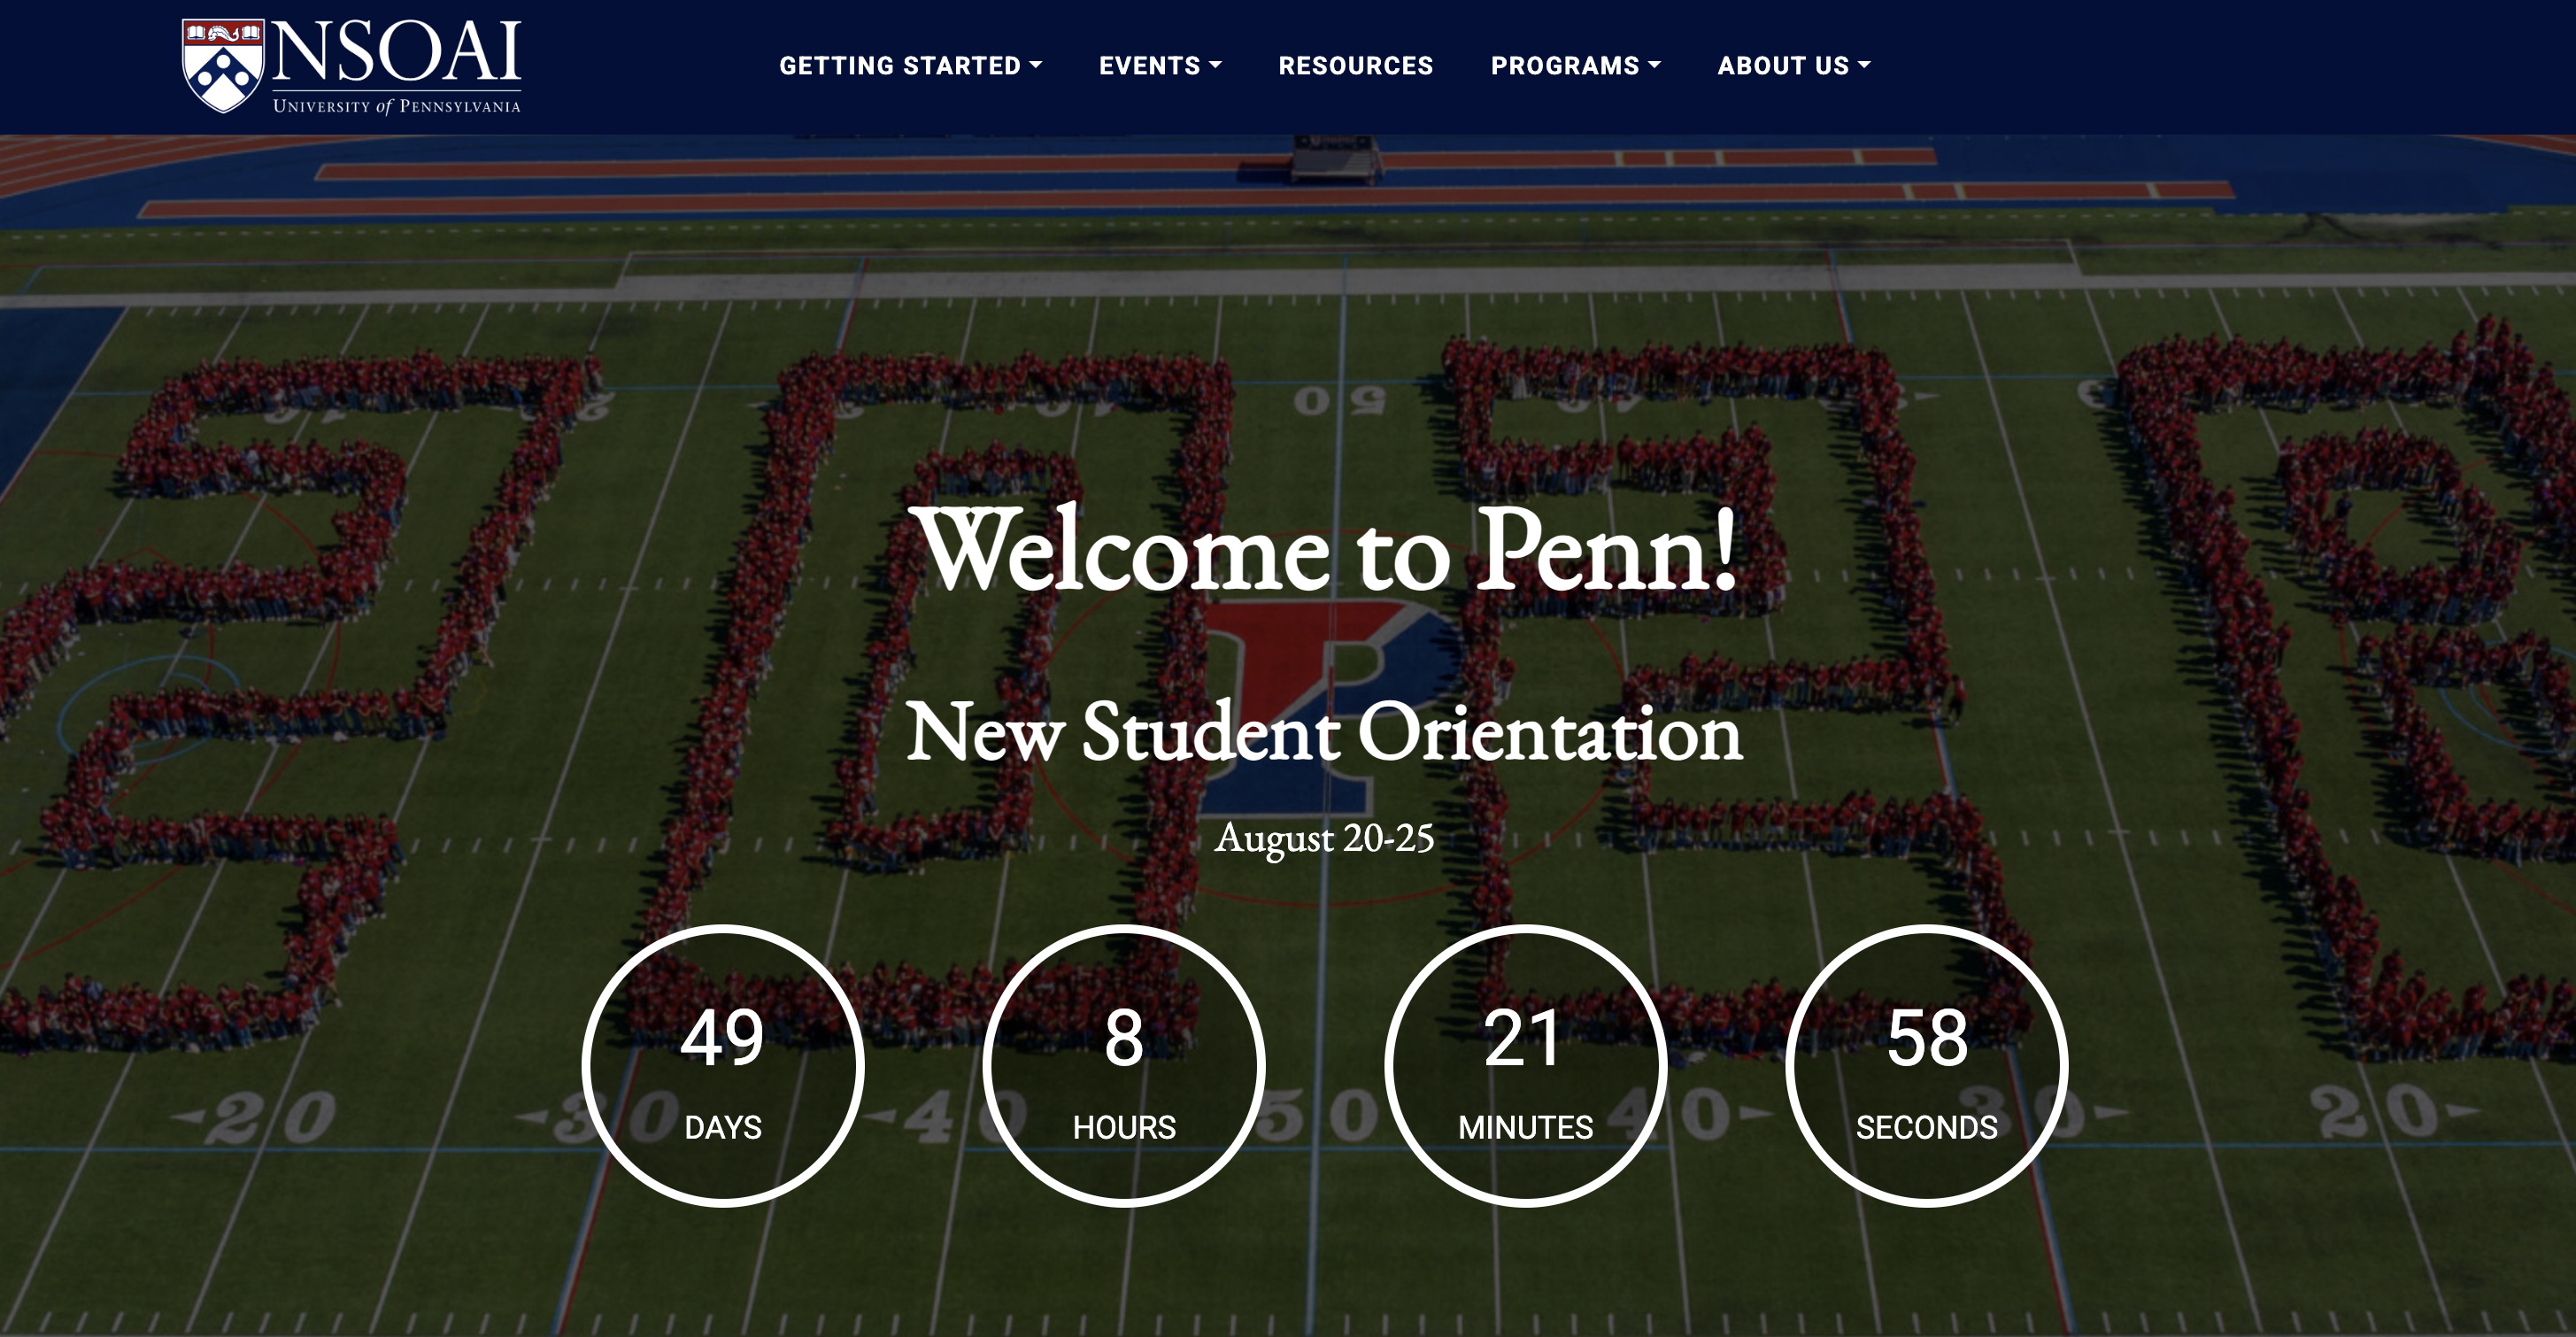Click the 58 seconds countdown number

click(x=1927, y=1039)
